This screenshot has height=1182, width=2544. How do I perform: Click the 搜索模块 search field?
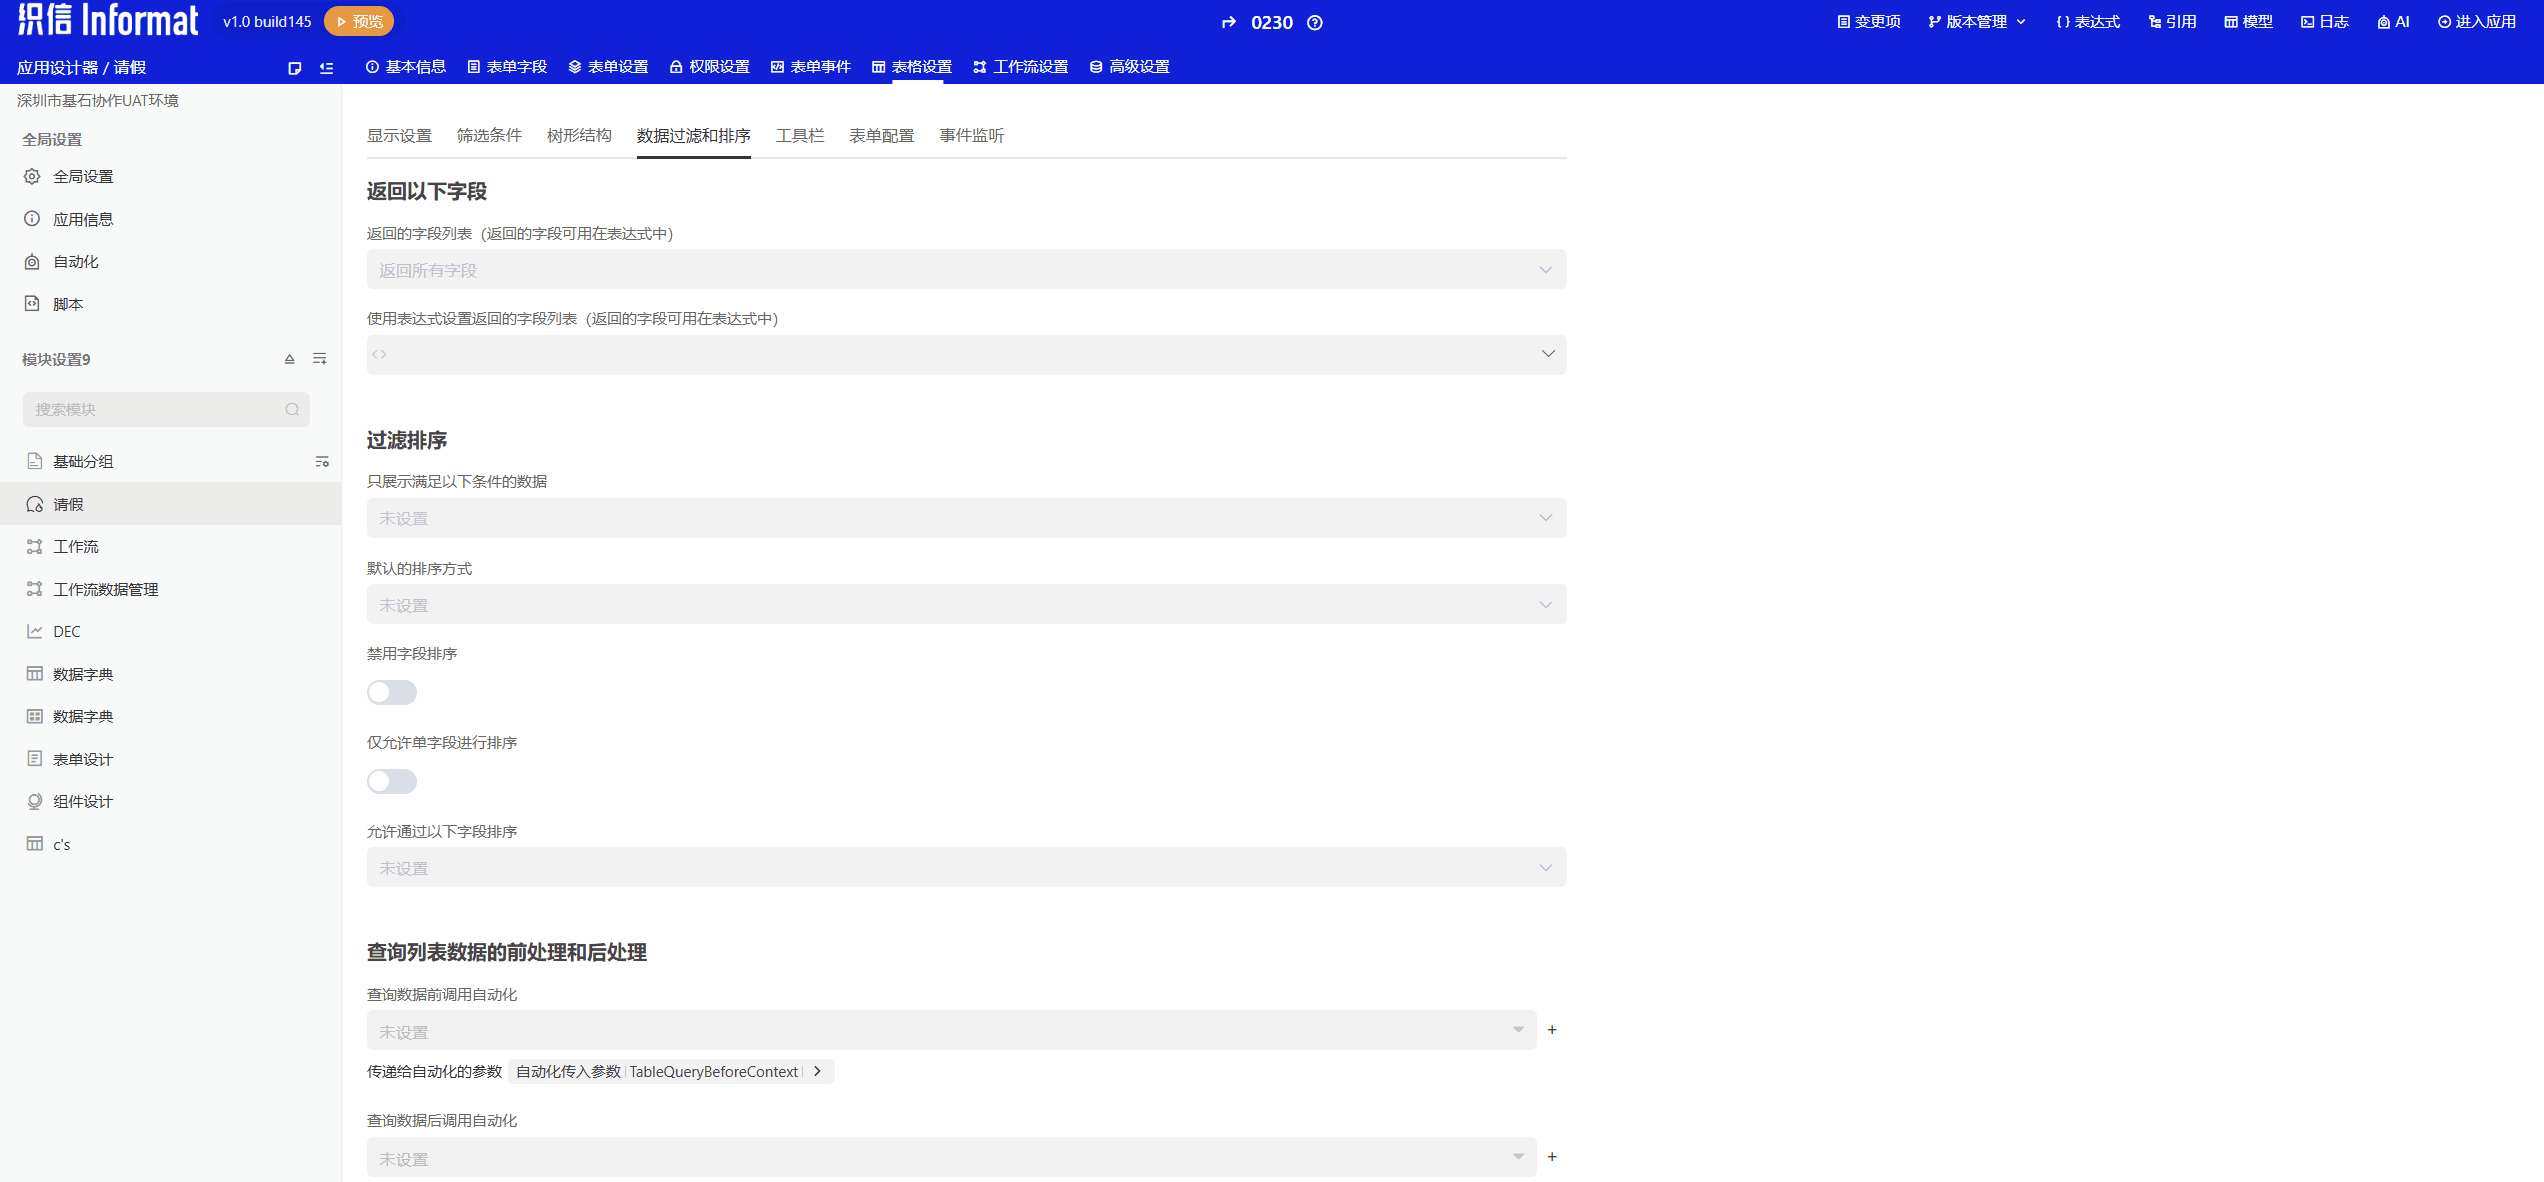click(x=160, y=410)
